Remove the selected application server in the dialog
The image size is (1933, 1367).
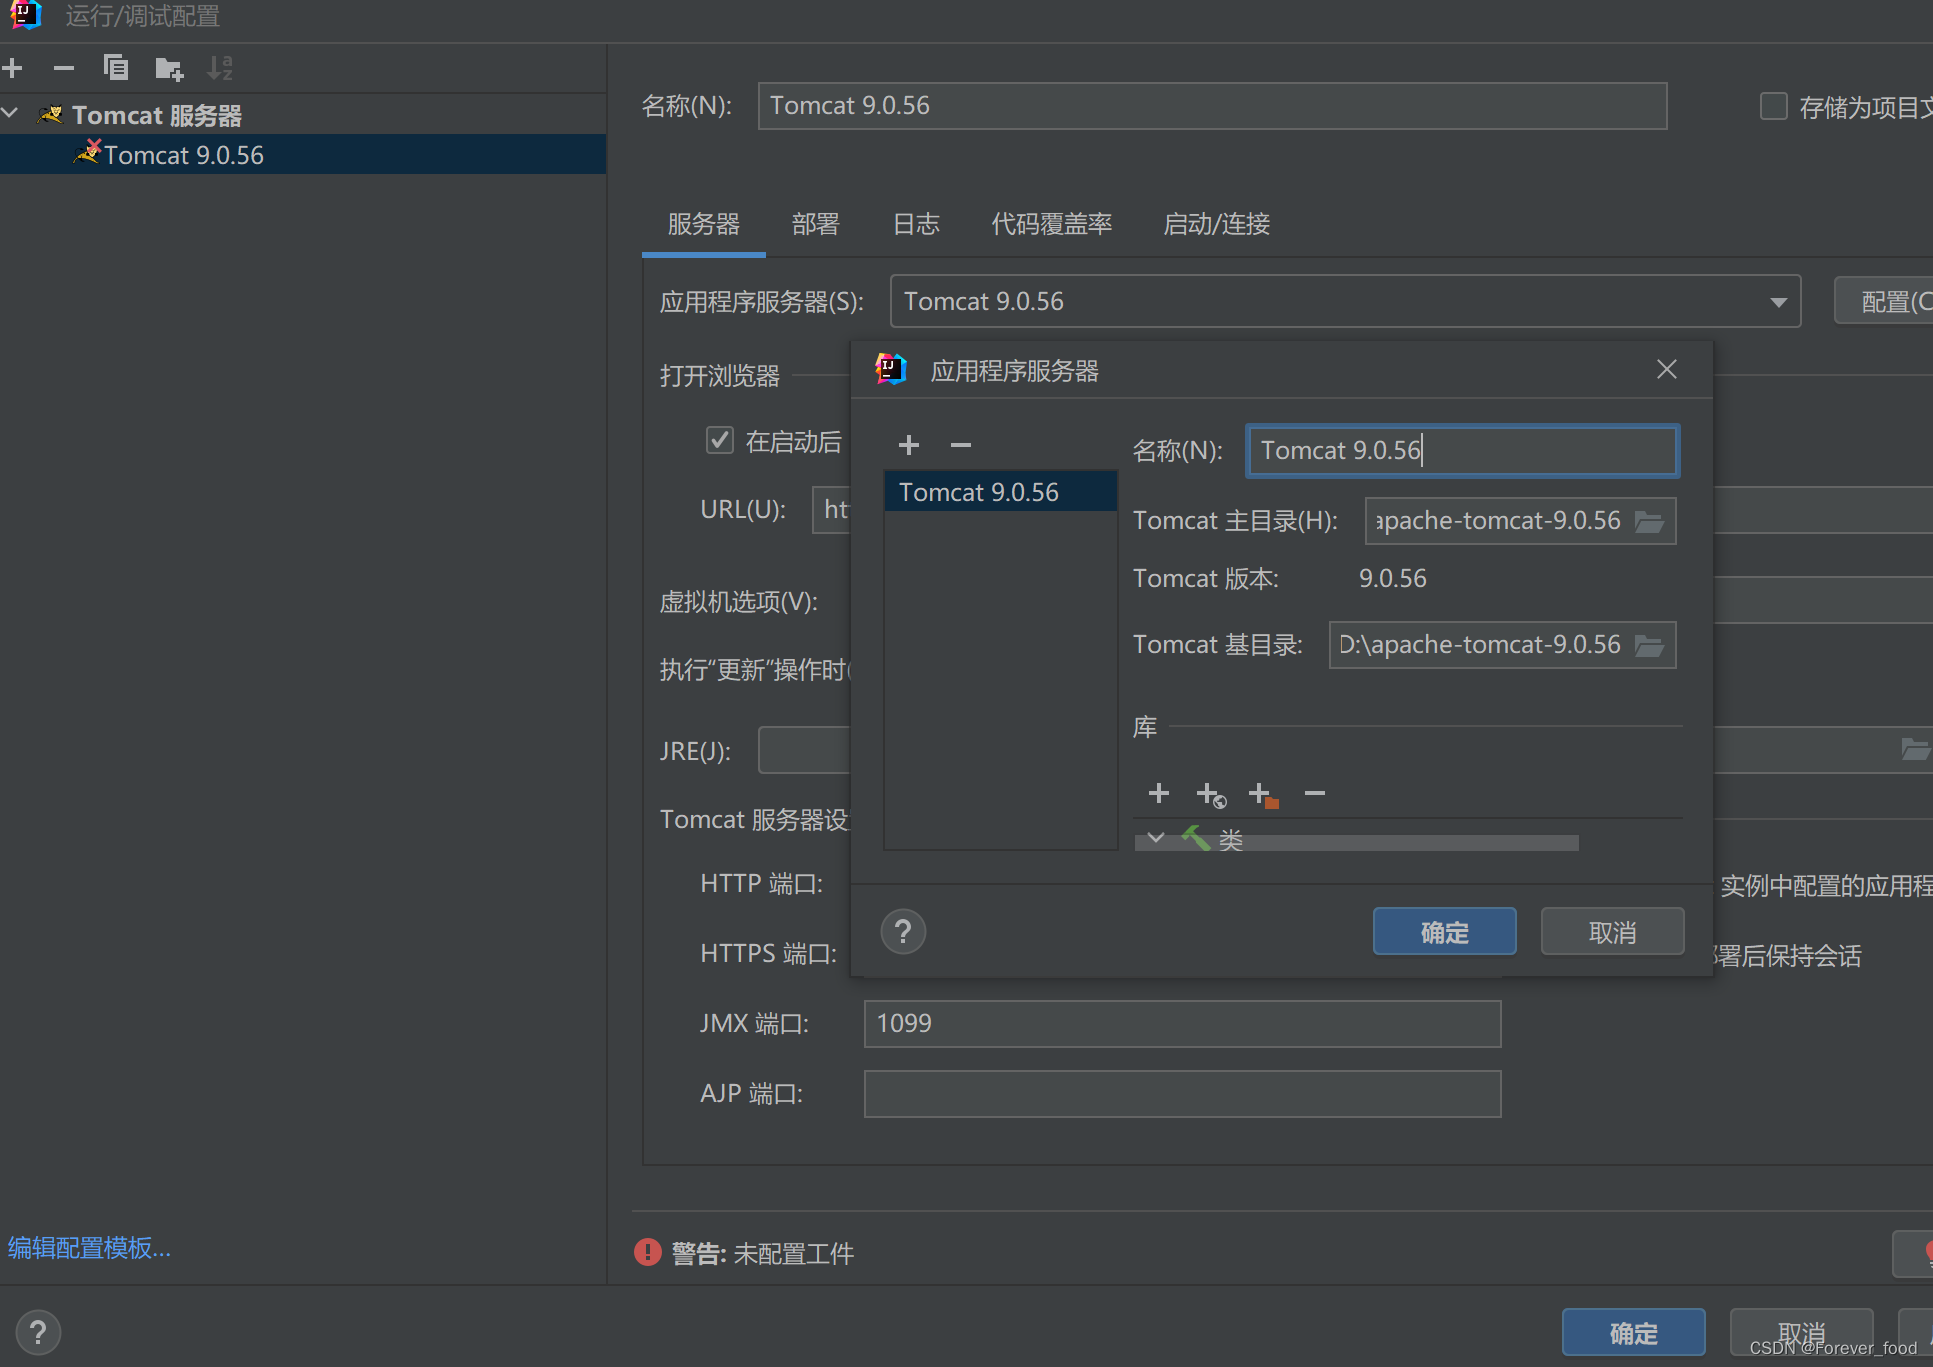[x=960, y=445]
